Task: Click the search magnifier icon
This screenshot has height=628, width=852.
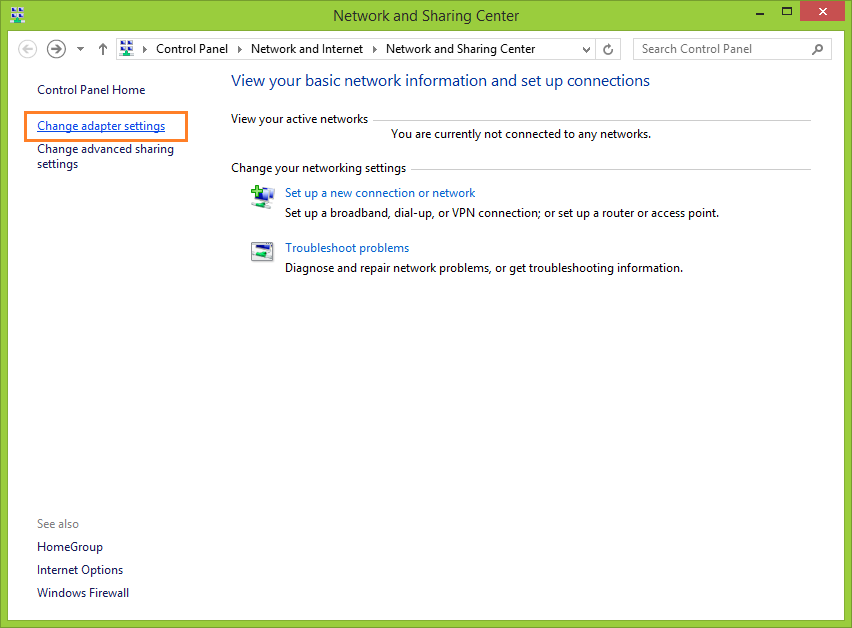Action: click(817, 49)
